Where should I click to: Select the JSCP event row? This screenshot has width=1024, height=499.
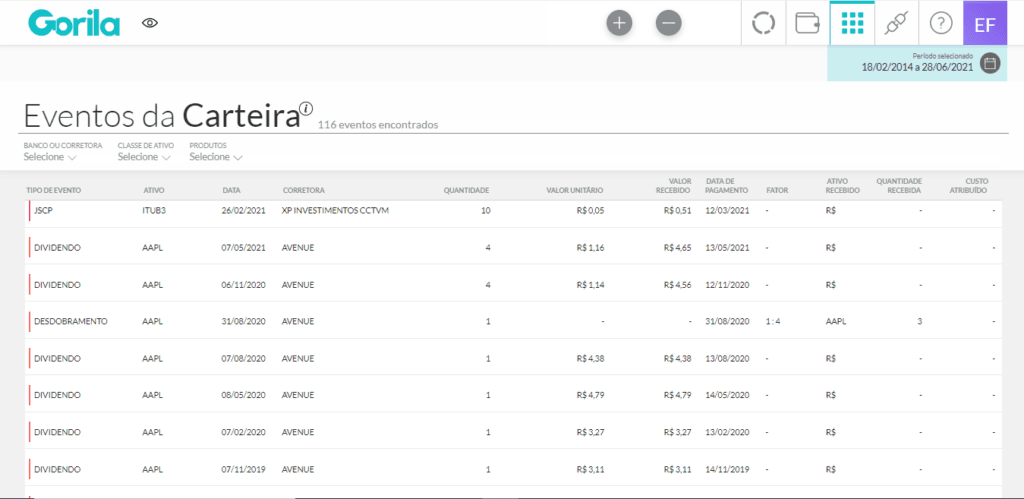[513, 211]
